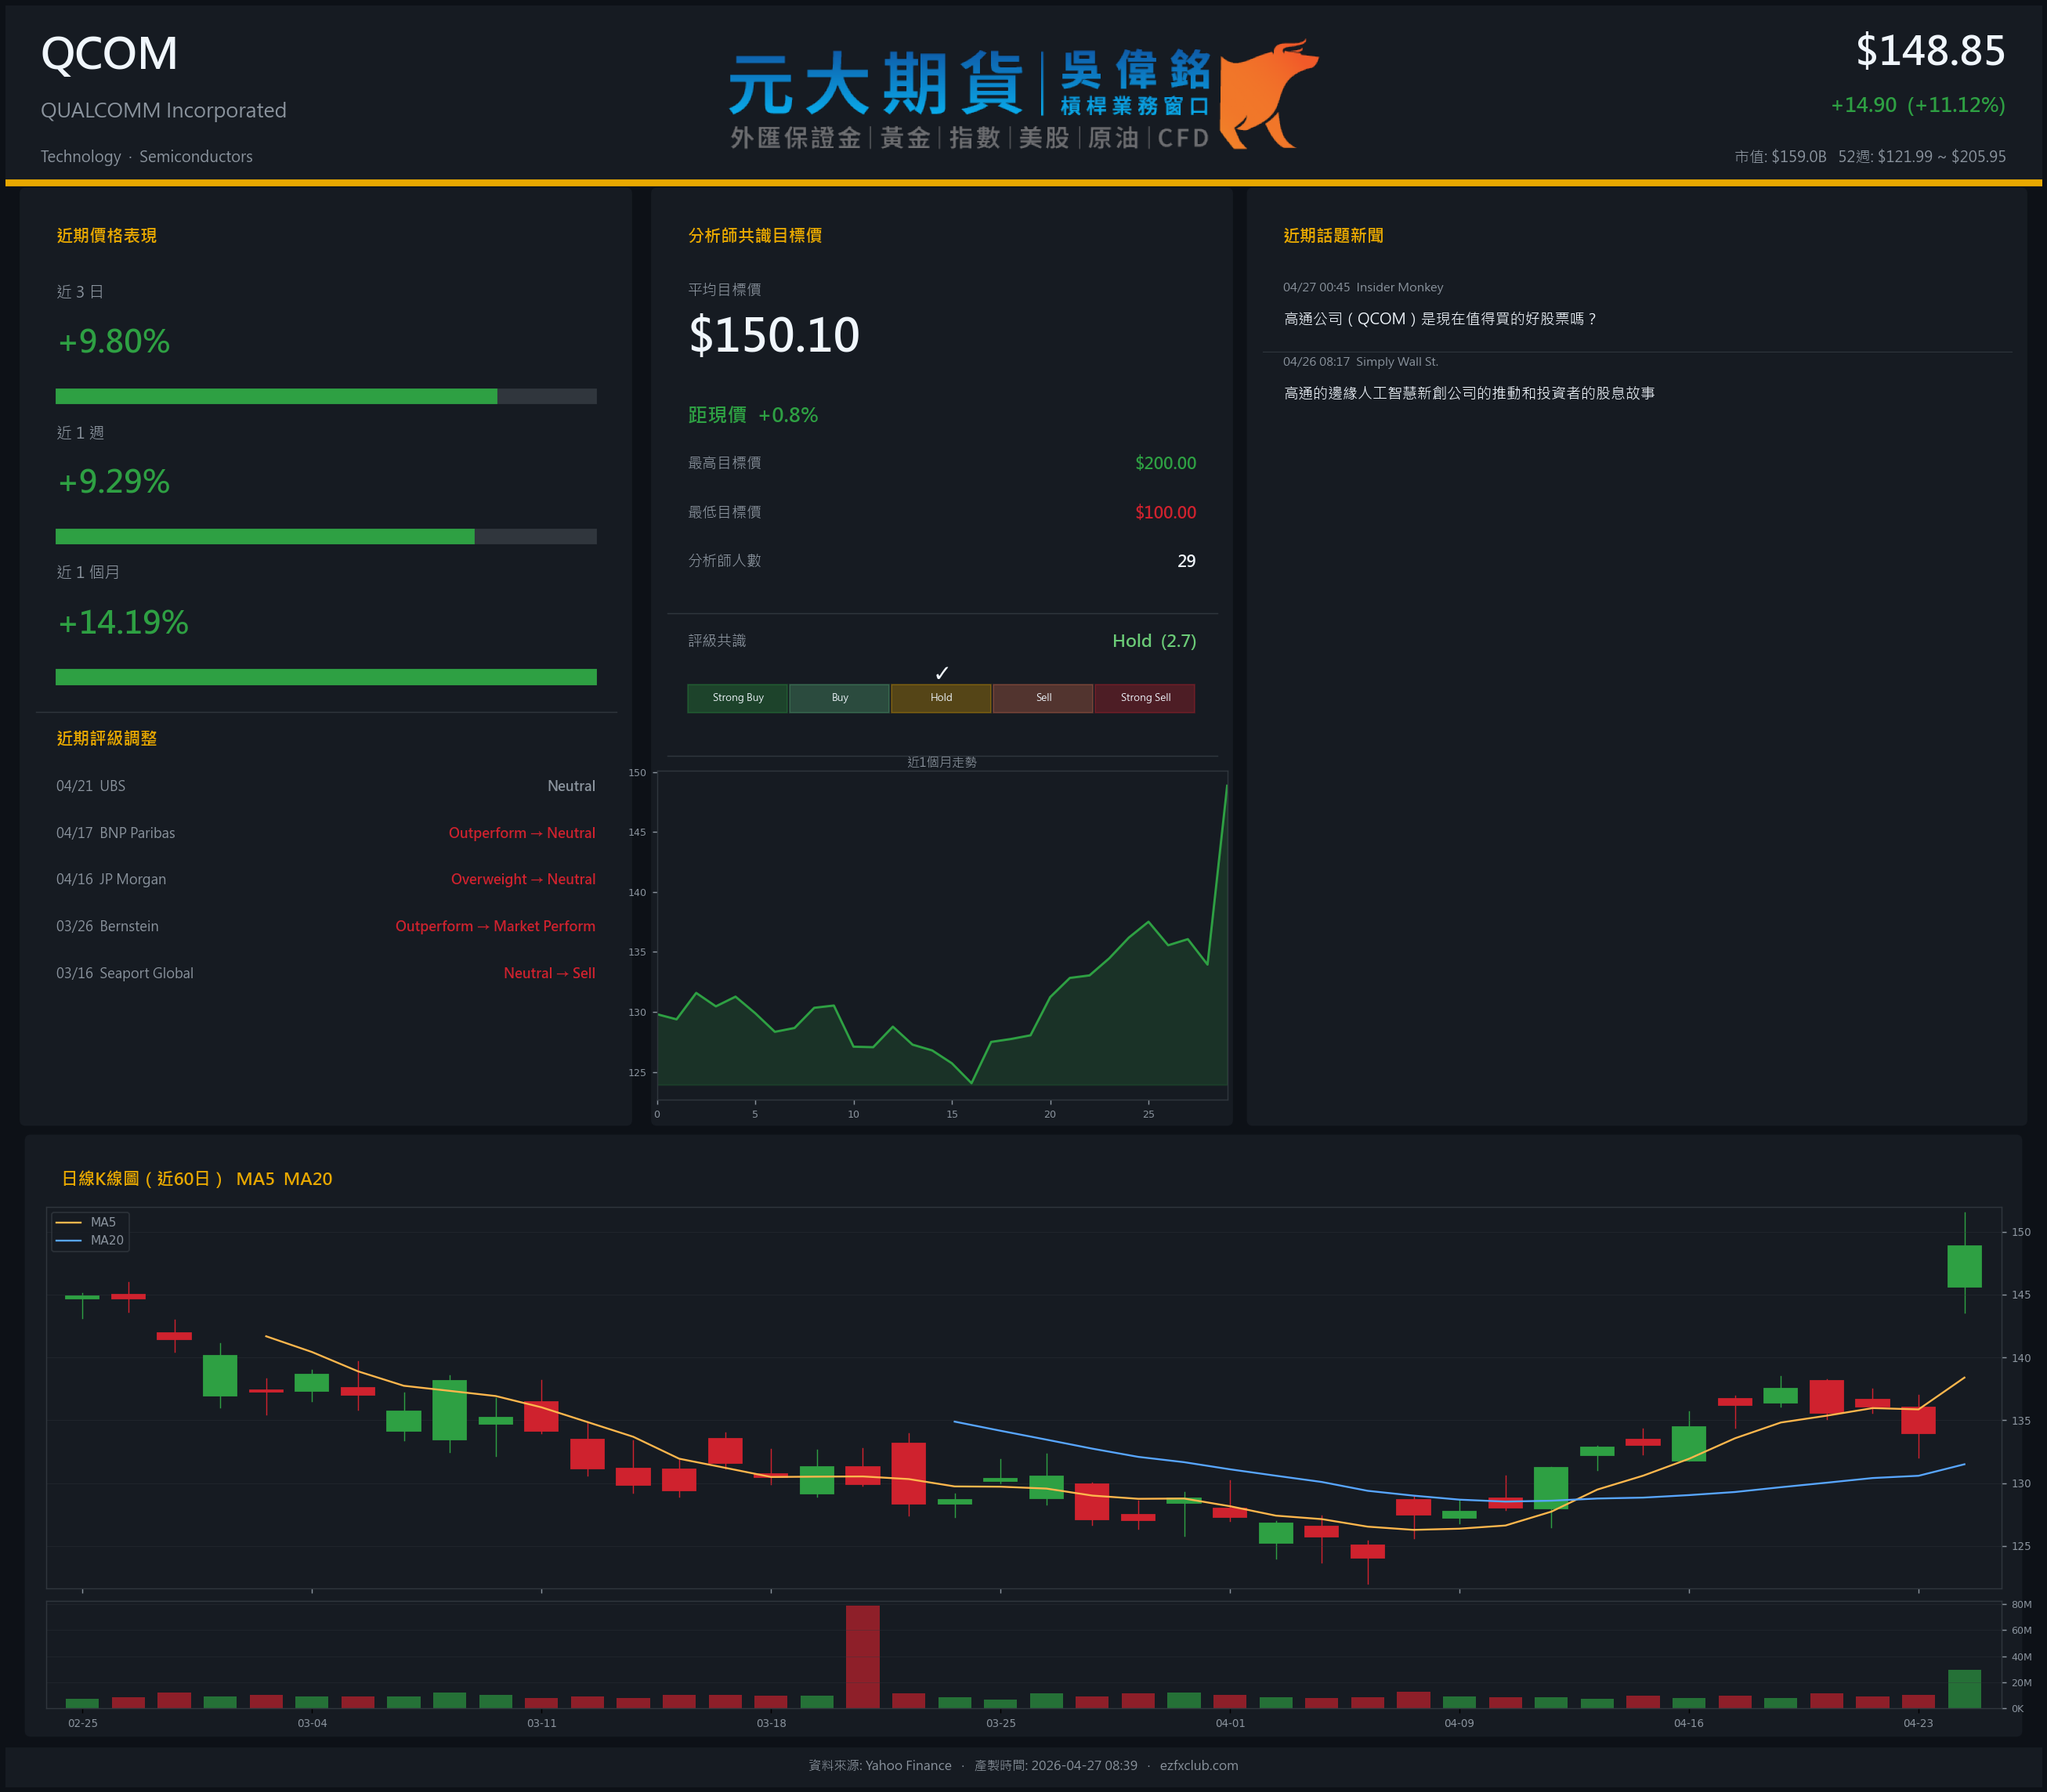Select the Strong Buy rating segment
Screen dimensions: 2047x1792
point(737,698)
